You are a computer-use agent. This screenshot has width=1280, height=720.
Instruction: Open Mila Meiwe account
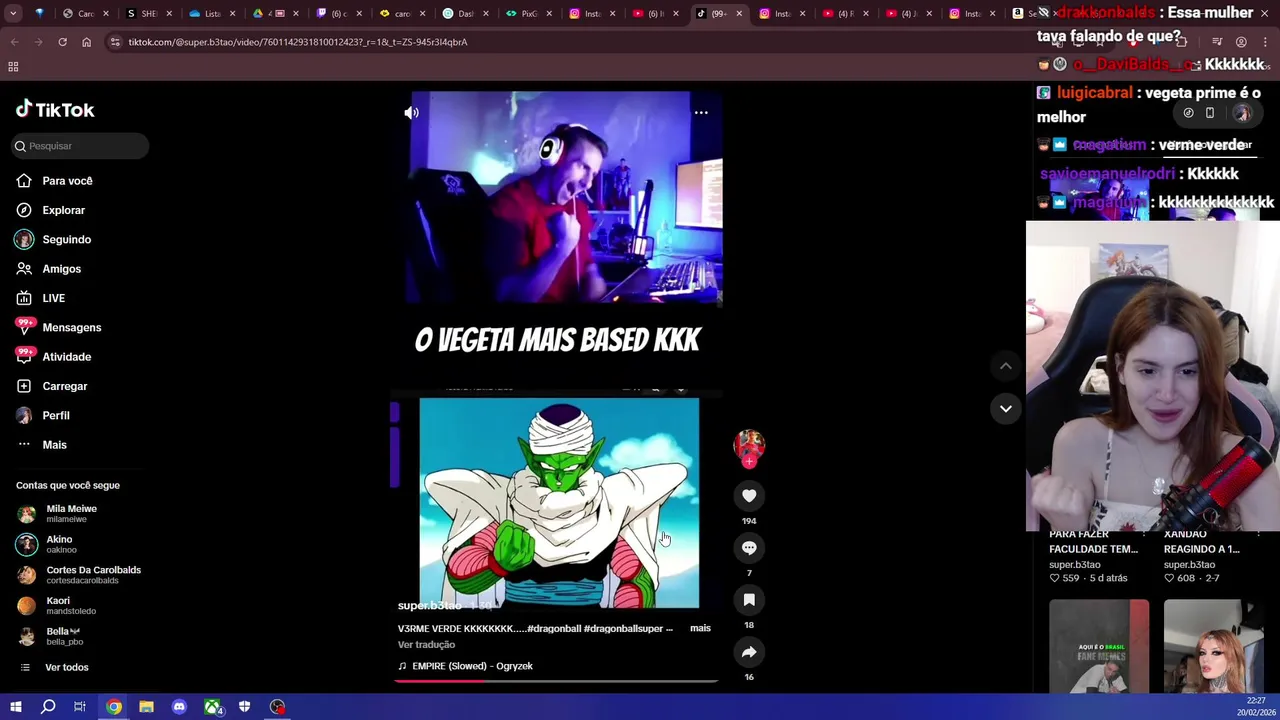[x=70, y=513]
